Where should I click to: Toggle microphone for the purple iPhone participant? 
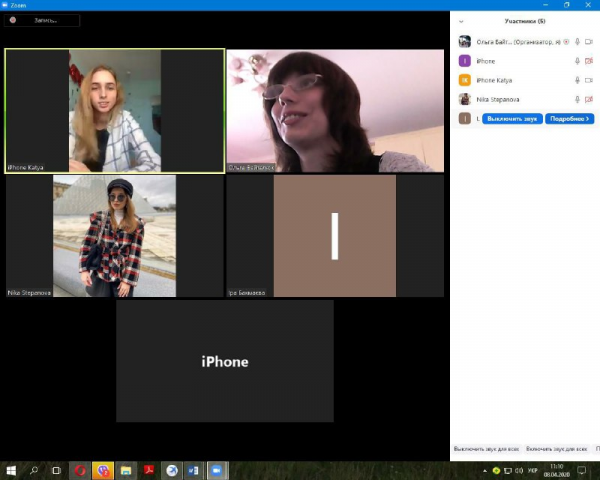[577, 61]
